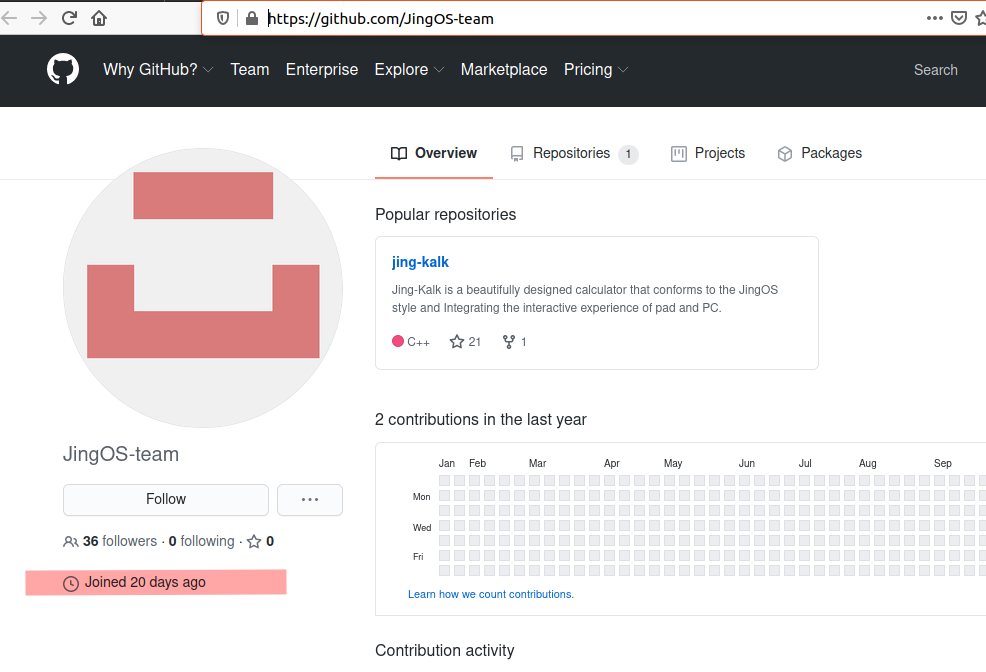The height and width of the screenshot is (672, 986).
Task: Open the browser home page
Action: pyautogui.click(x=99, y=18)
